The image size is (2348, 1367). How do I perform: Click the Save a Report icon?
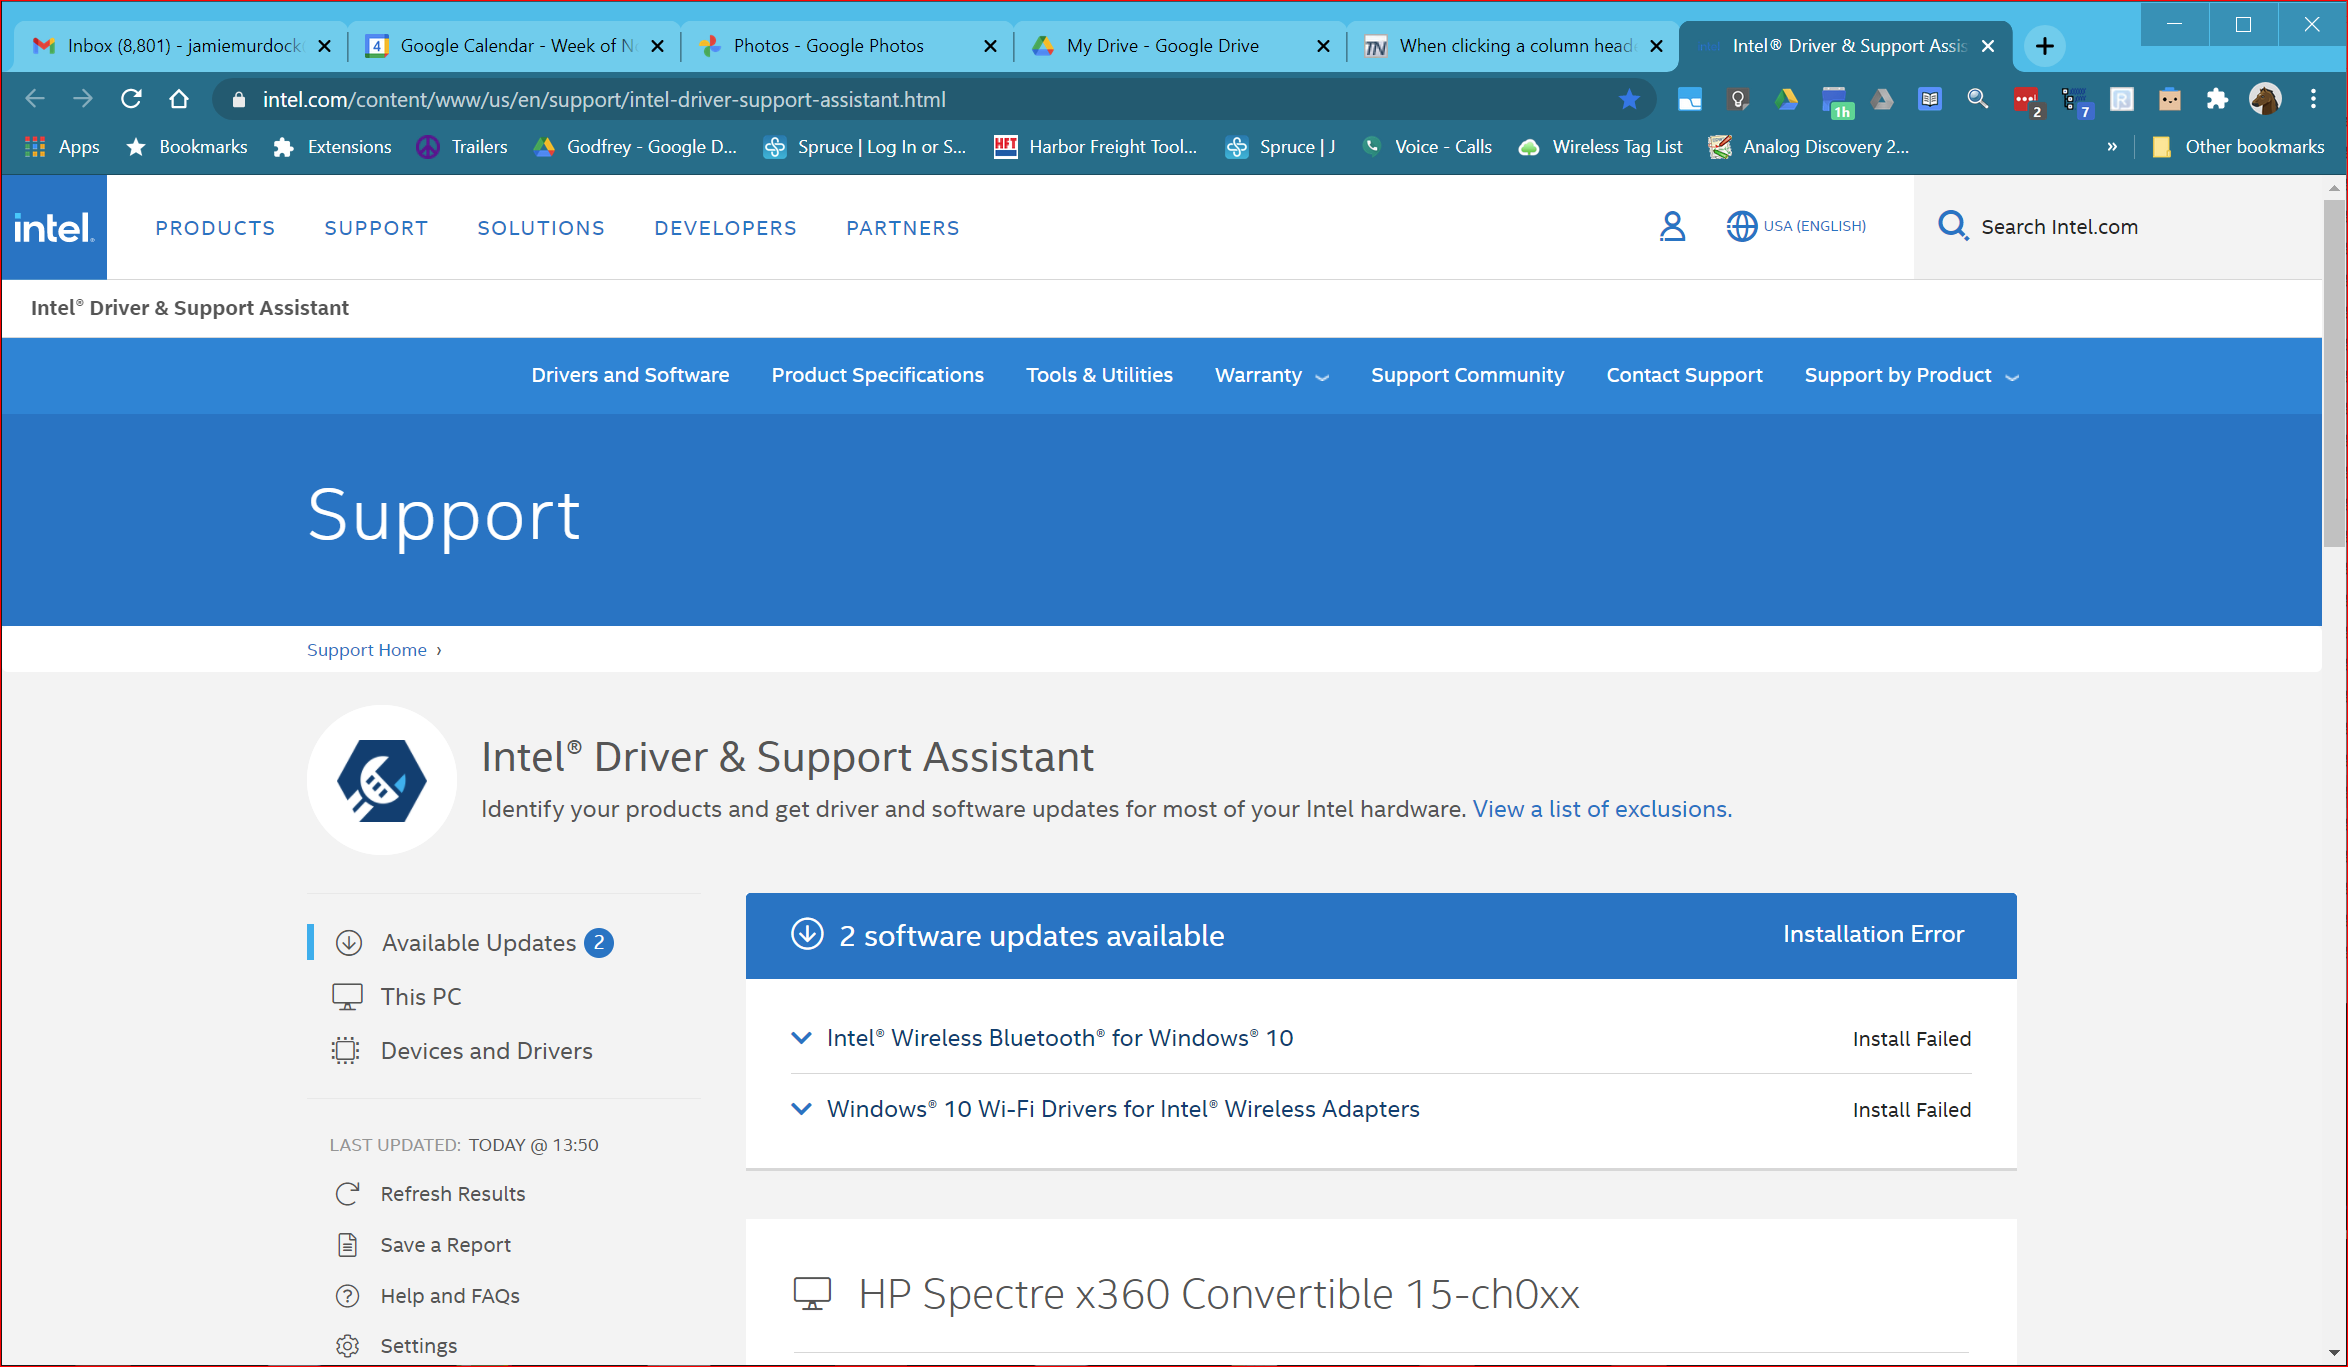[347, 1245]
